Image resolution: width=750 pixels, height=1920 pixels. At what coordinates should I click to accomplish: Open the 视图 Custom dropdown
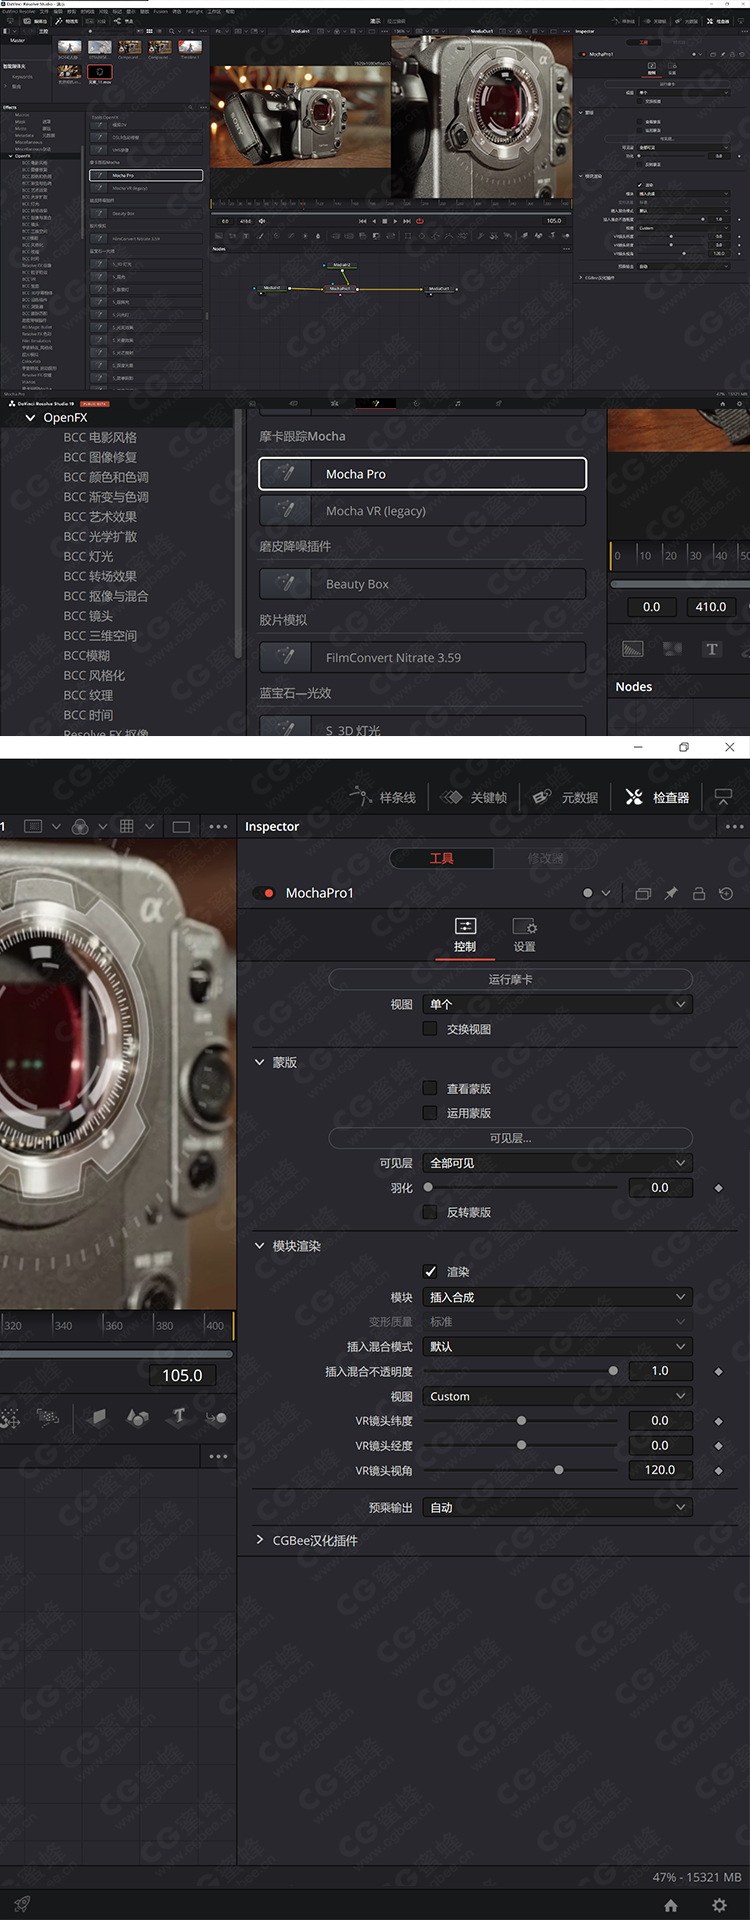click(x=558, y=1396)
